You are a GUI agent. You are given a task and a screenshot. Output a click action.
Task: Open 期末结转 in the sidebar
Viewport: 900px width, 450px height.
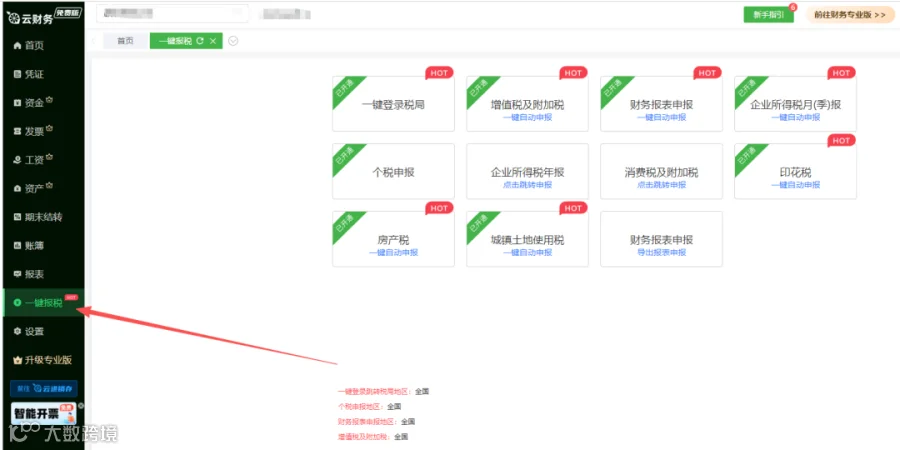tap(42, 217)
